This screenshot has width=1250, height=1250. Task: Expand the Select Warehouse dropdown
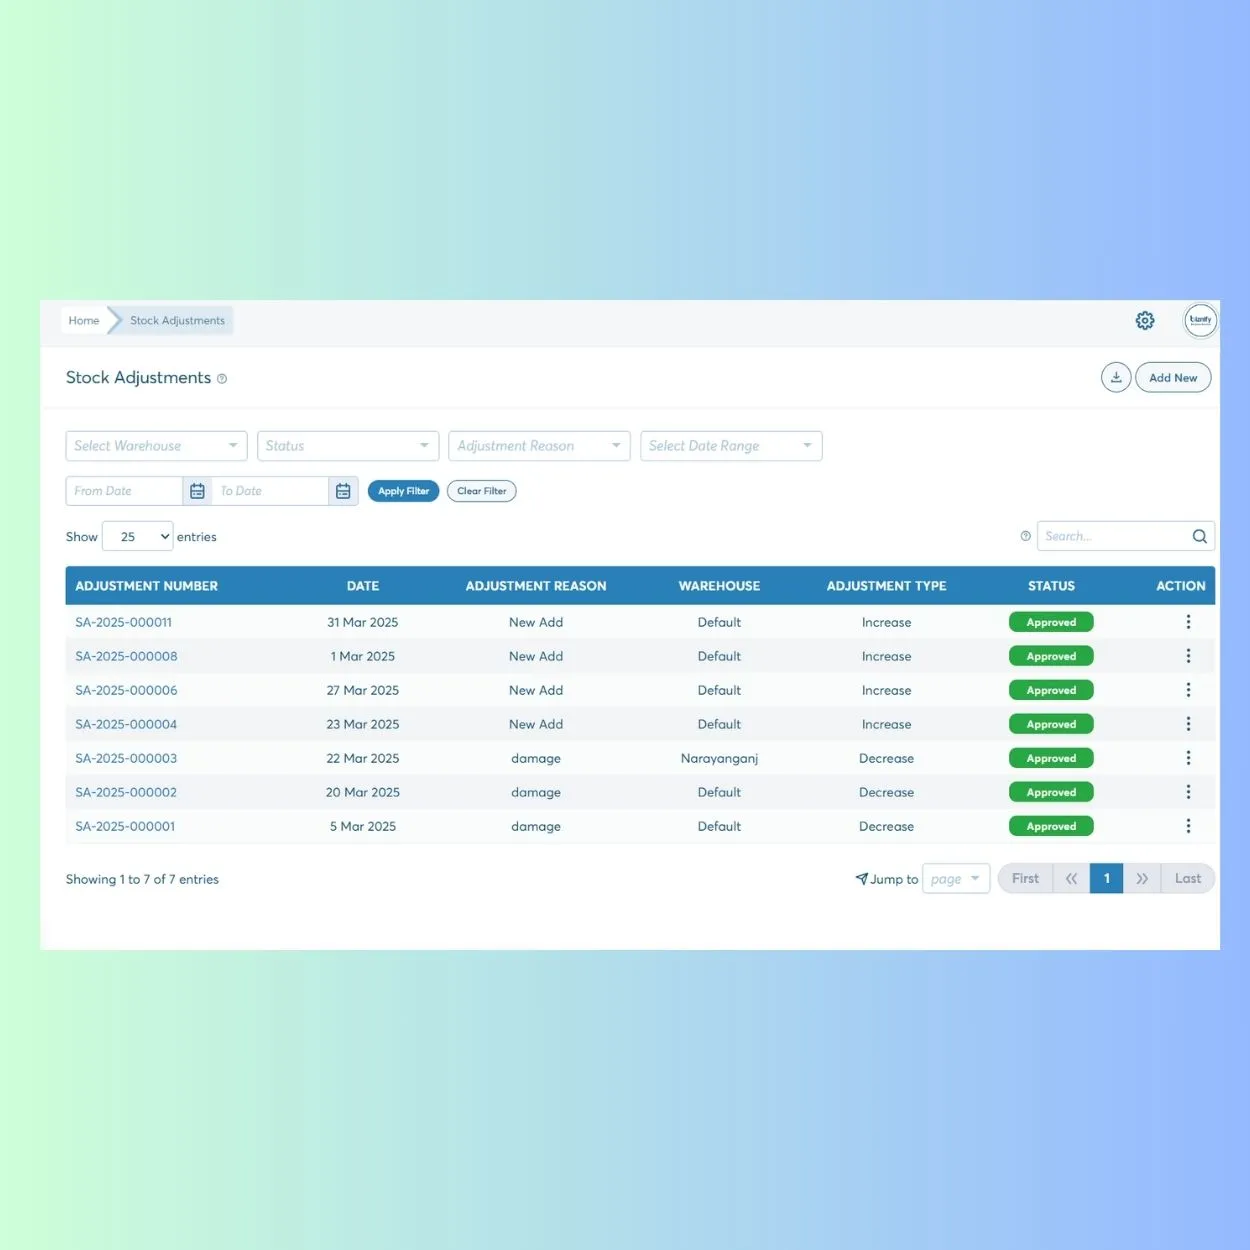coord(156,446)
